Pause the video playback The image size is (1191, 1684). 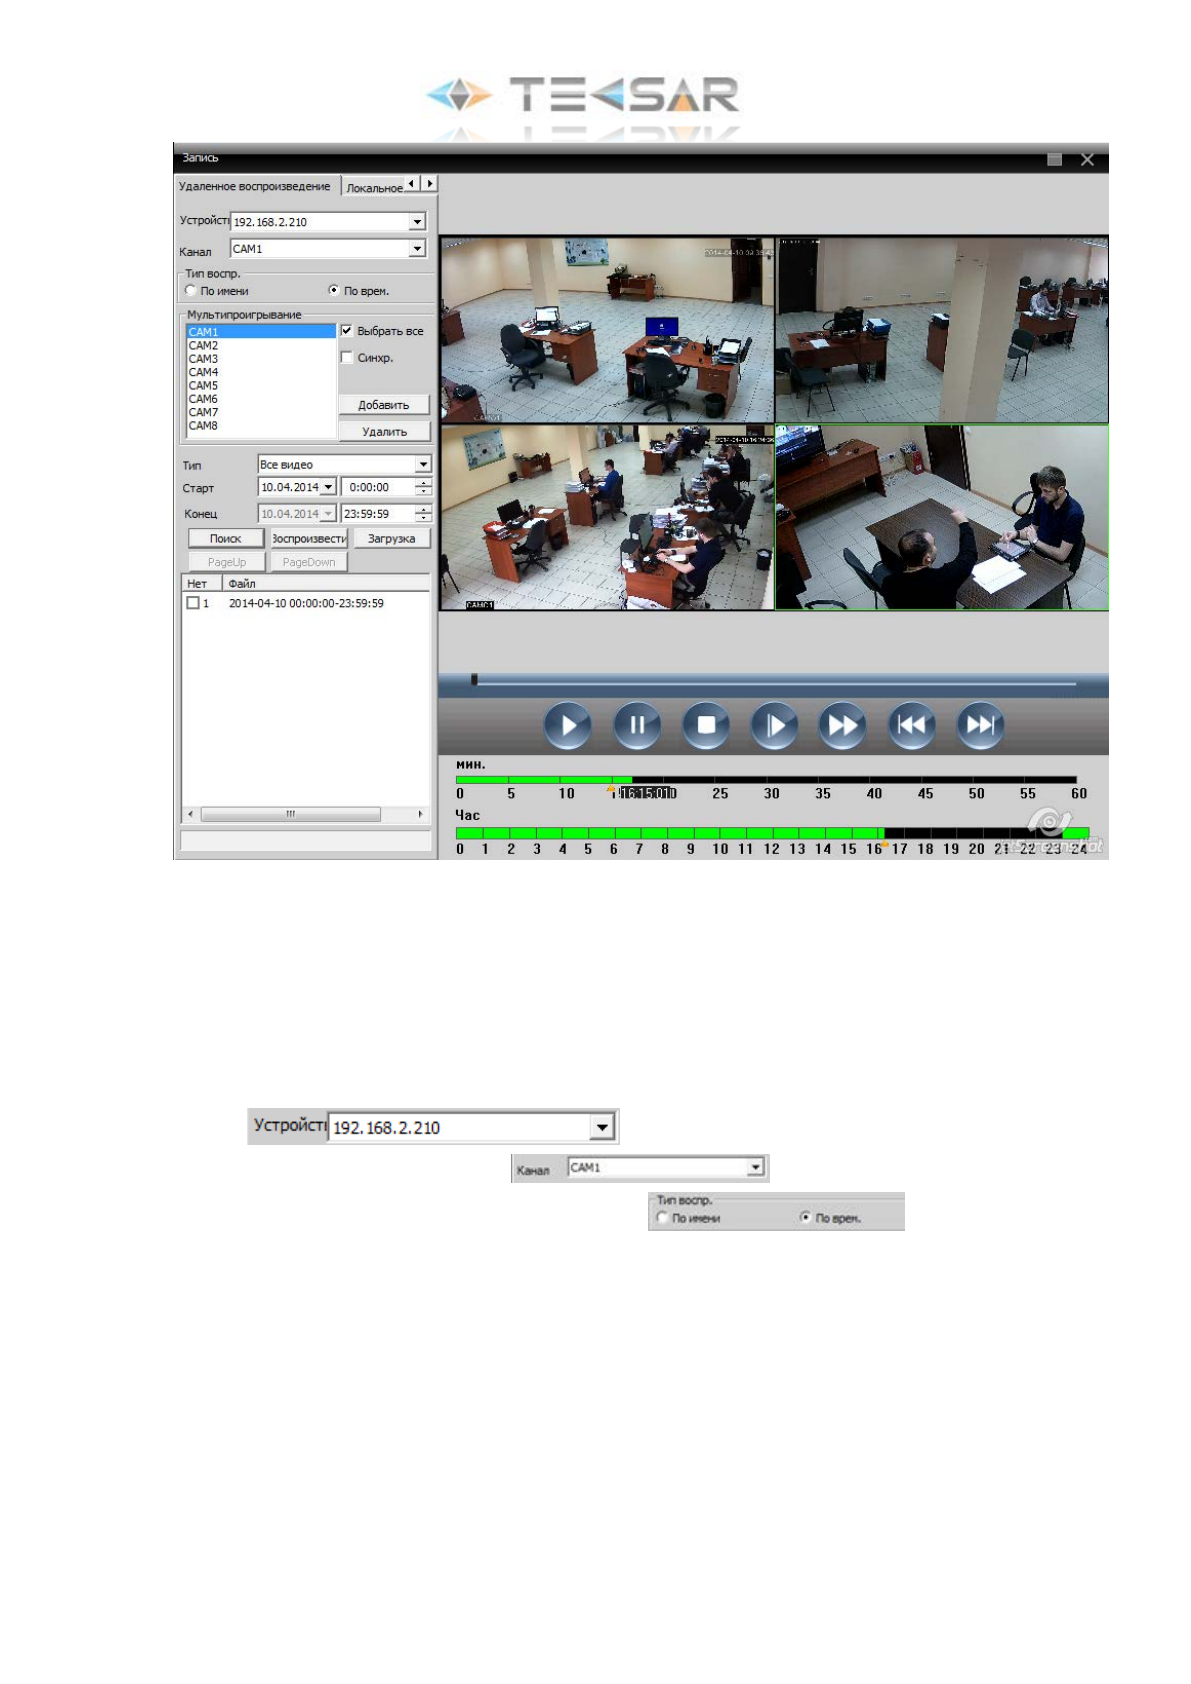tap(636, 726)
